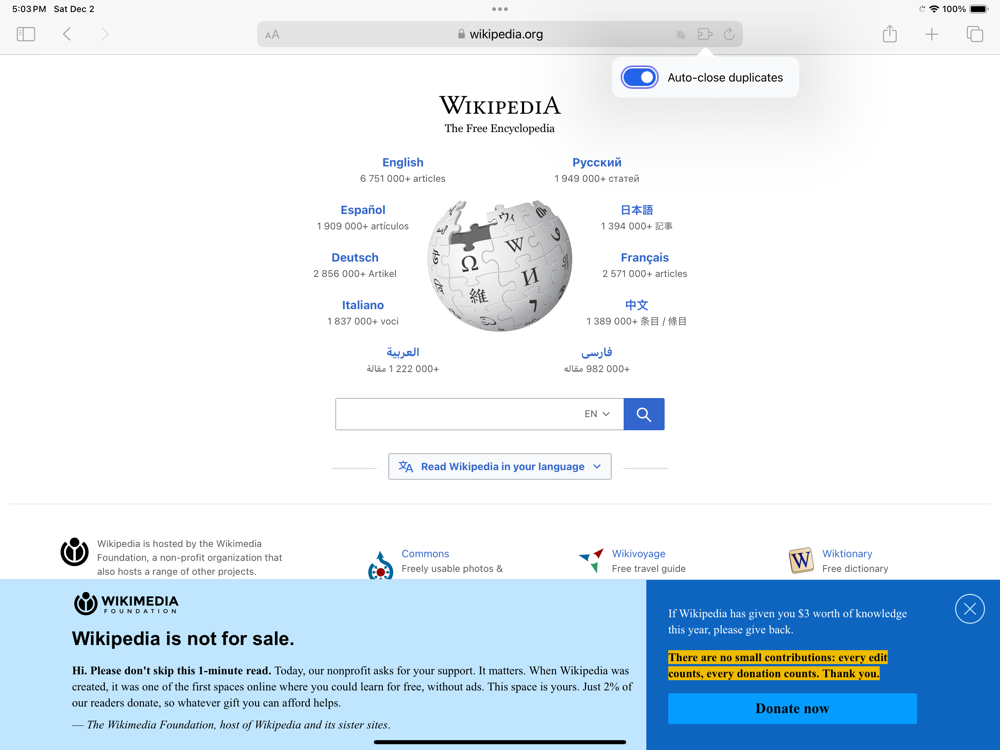Expand Read Wikipedia in your language

click(x=500, y=466)
